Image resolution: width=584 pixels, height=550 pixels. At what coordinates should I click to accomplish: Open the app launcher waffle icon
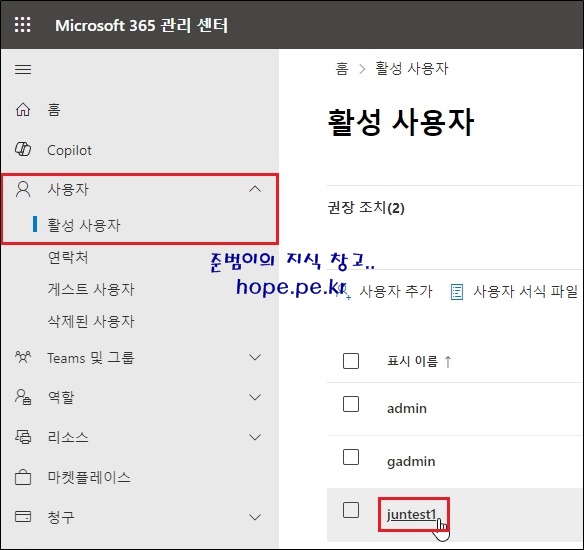[23, 25]
